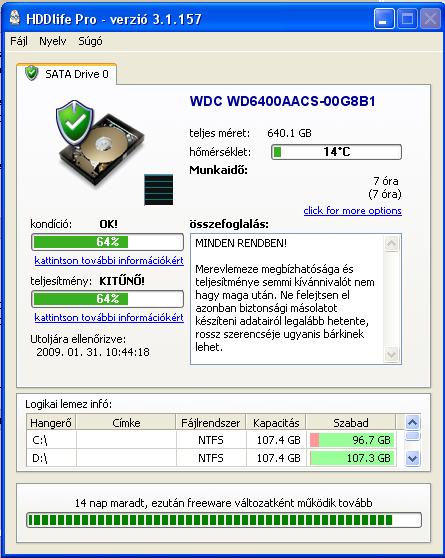This screenshot has width=445, height=558.
Task: Sort by the Szabad column header
Action: pos(351,423)
